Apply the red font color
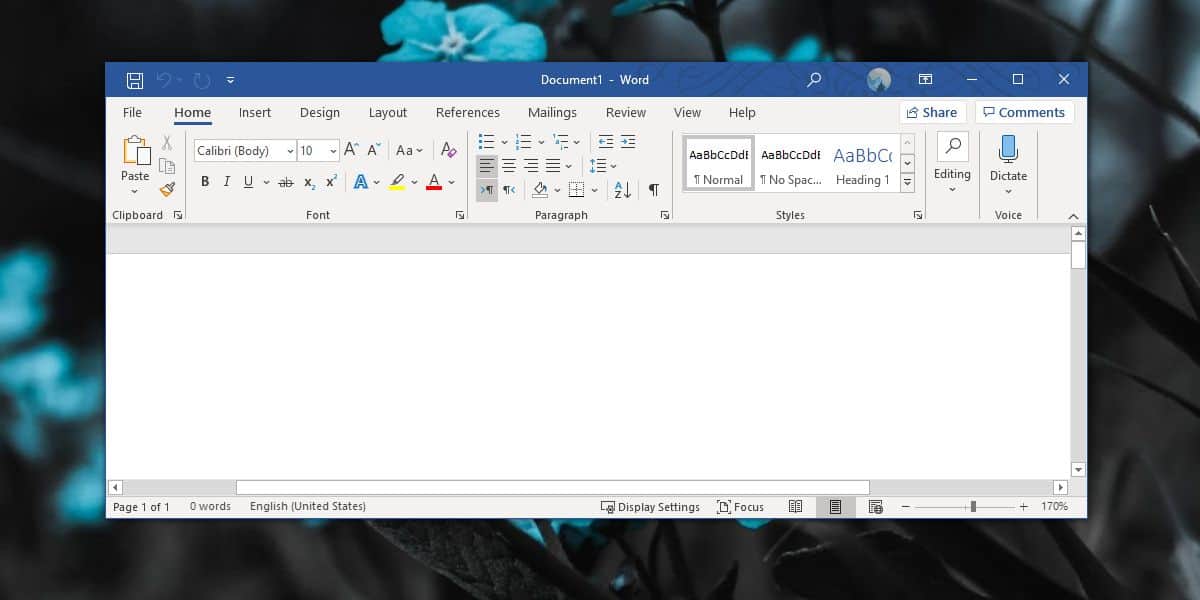The width and height of the screenshot is (1200, 600). point(434,182)
